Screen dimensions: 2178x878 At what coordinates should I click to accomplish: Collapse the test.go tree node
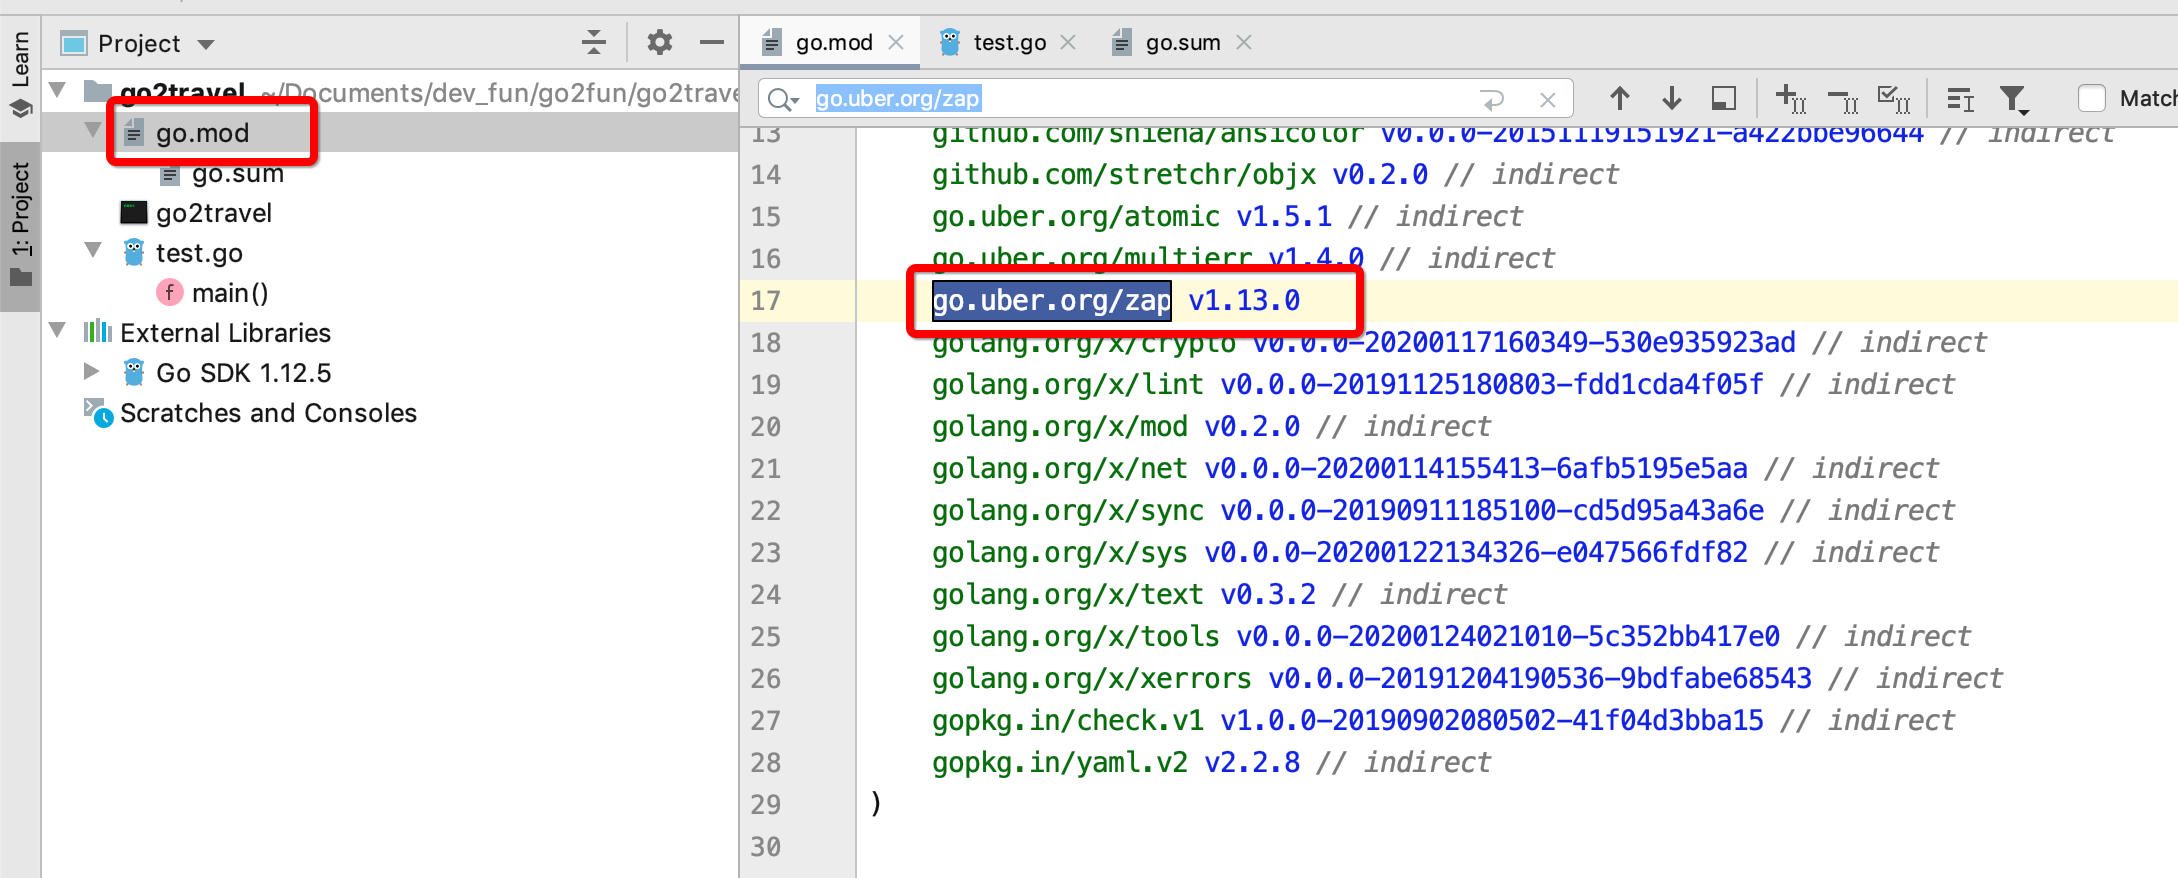pos(93,250)
